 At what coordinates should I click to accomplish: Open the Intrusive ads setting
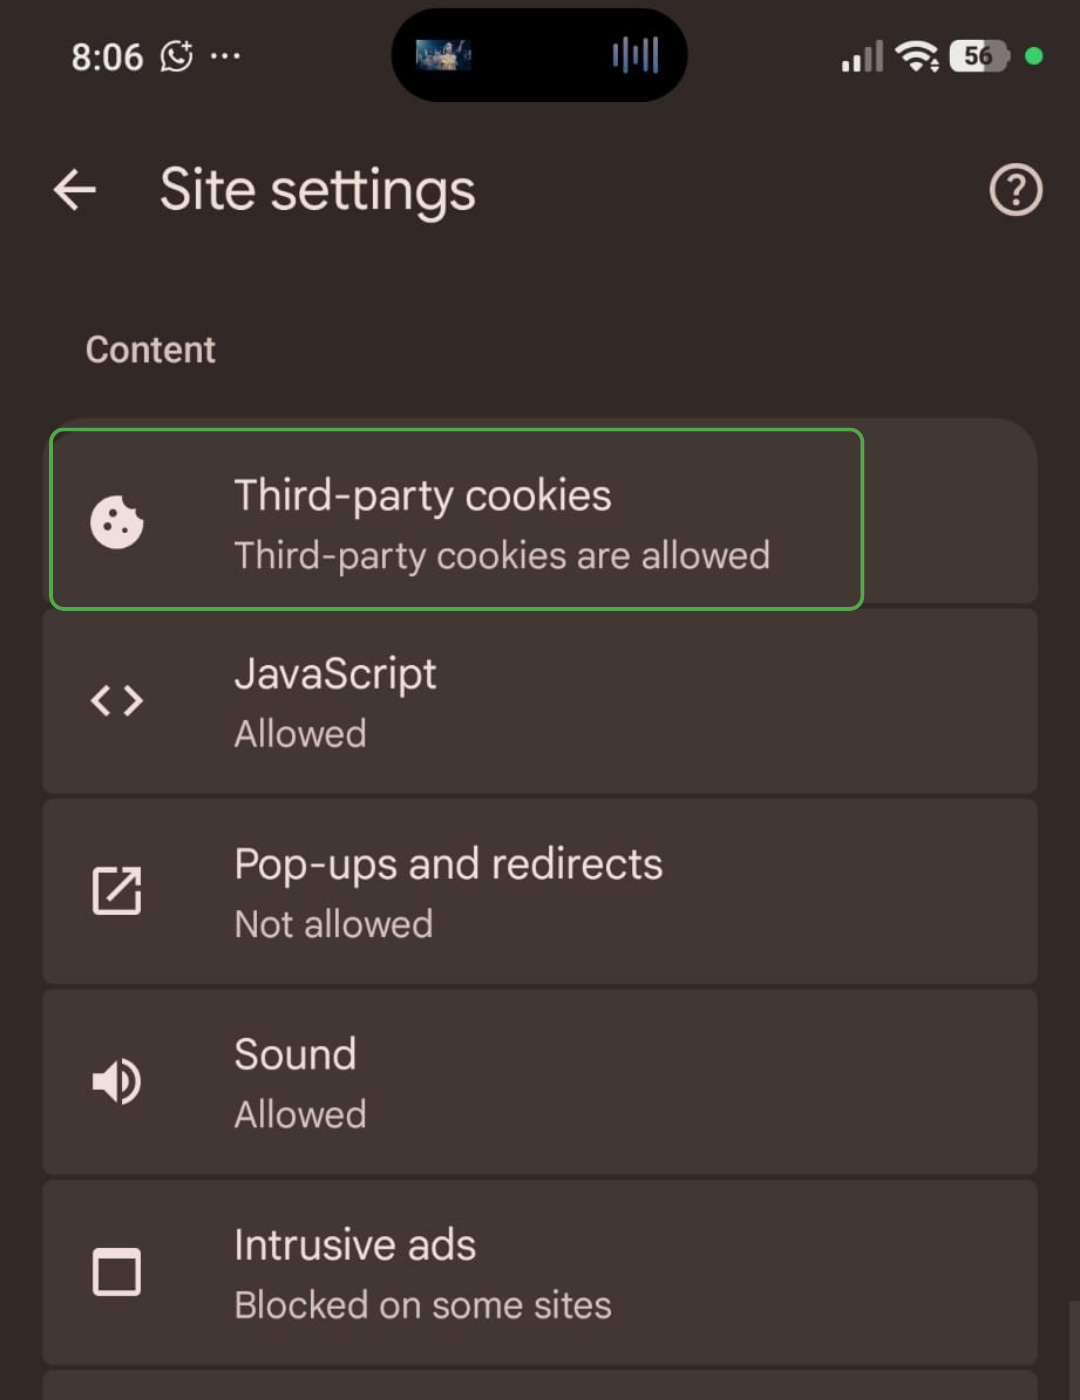coord(540,1272)
